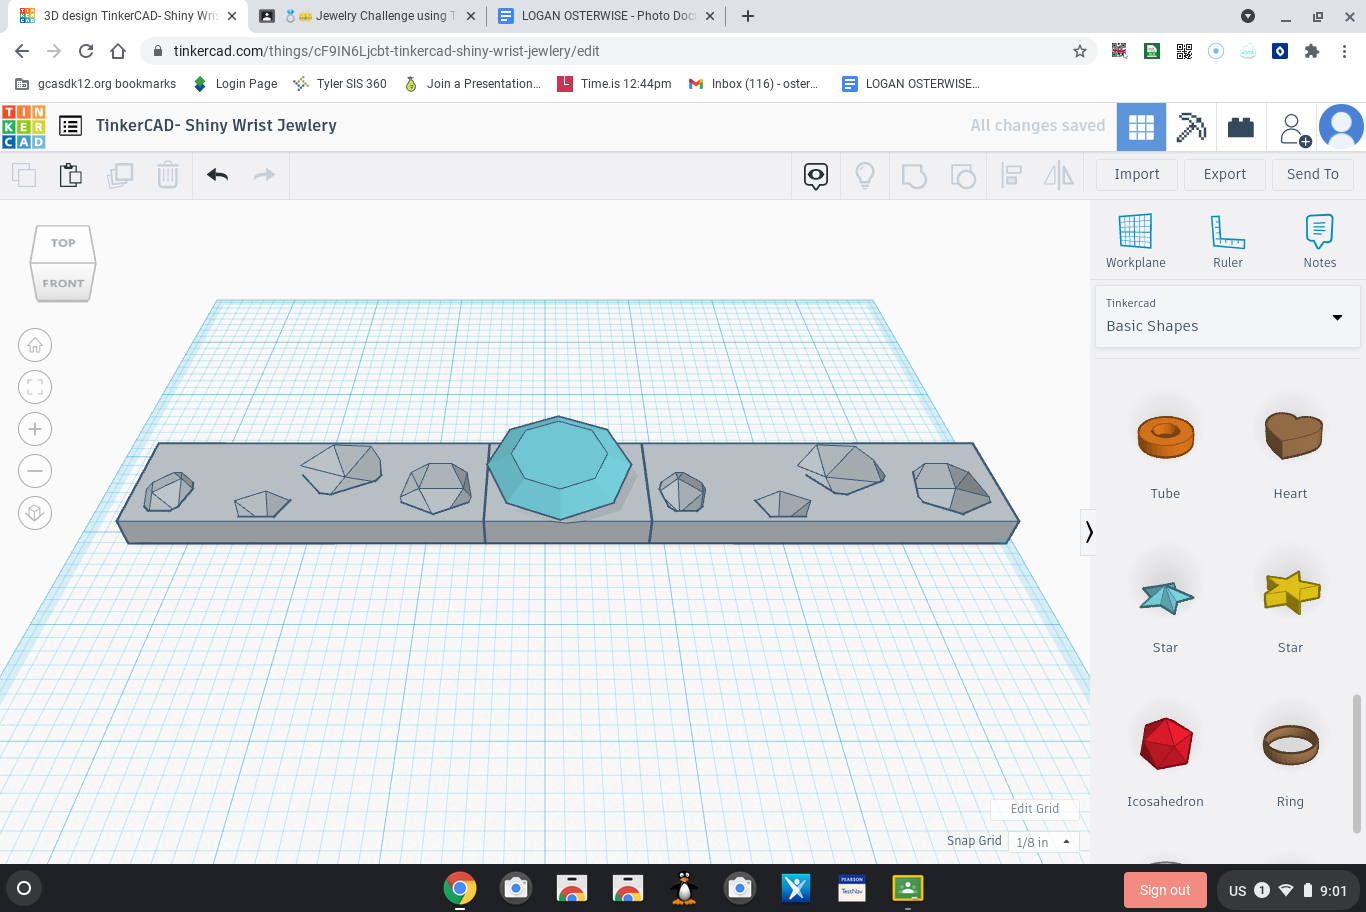Select the Workplane tool

pyautogui.click(x=1135, y=241)
